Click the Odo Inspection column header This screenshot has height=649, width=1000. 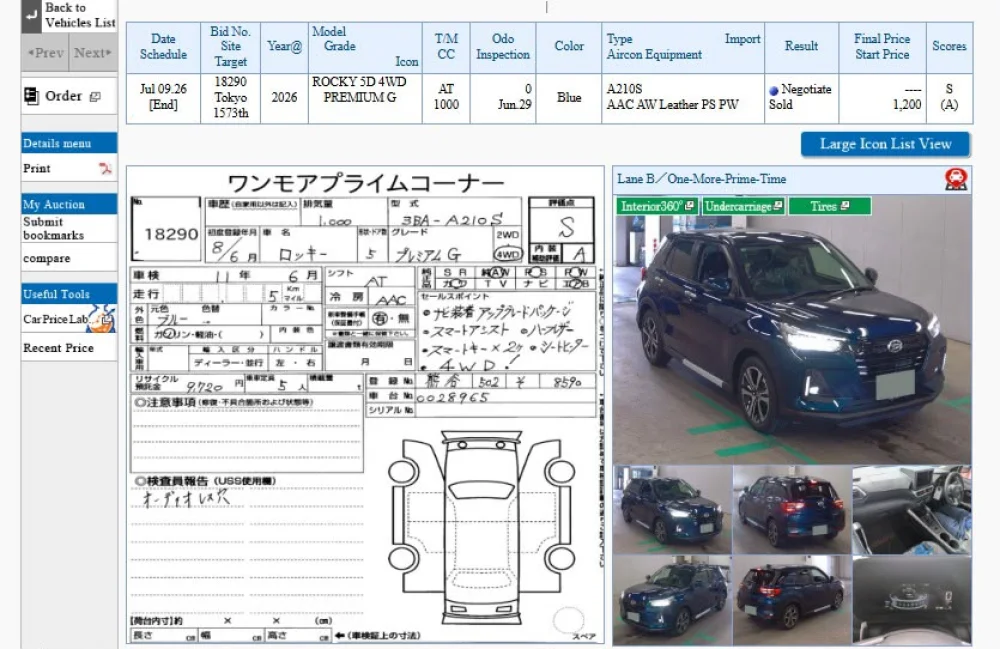tap(503, 47)
